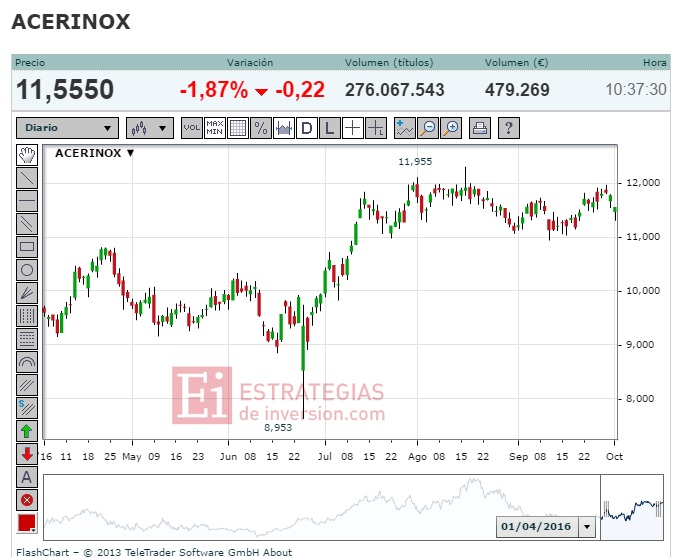
Task: Toggle percent scale mode
Action: click(x=261, y=128)
